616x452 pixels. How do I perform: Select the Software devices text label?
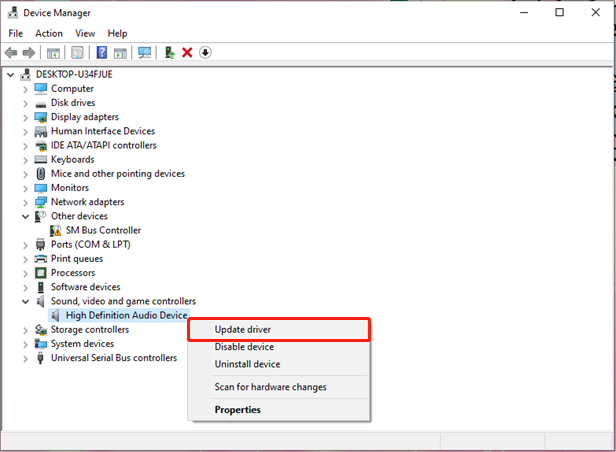[x=86, y=287]
